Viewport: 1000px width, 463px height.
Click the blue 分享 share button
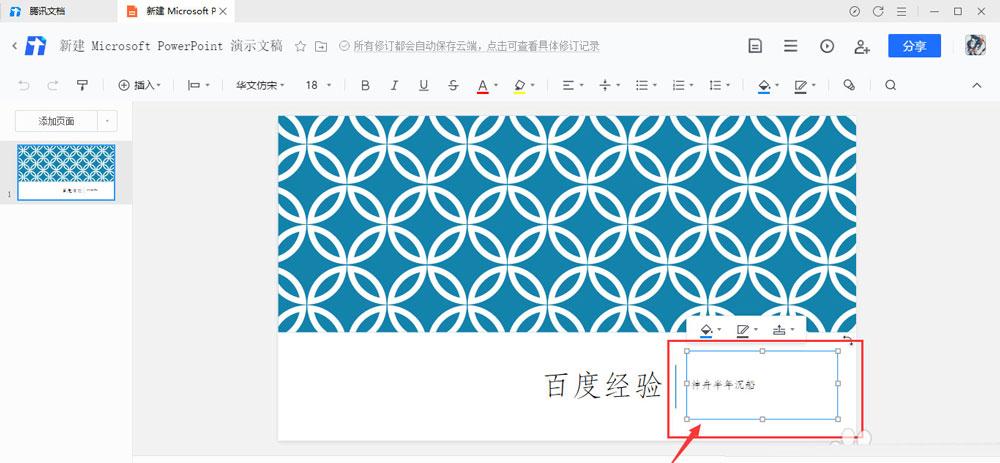914,46
